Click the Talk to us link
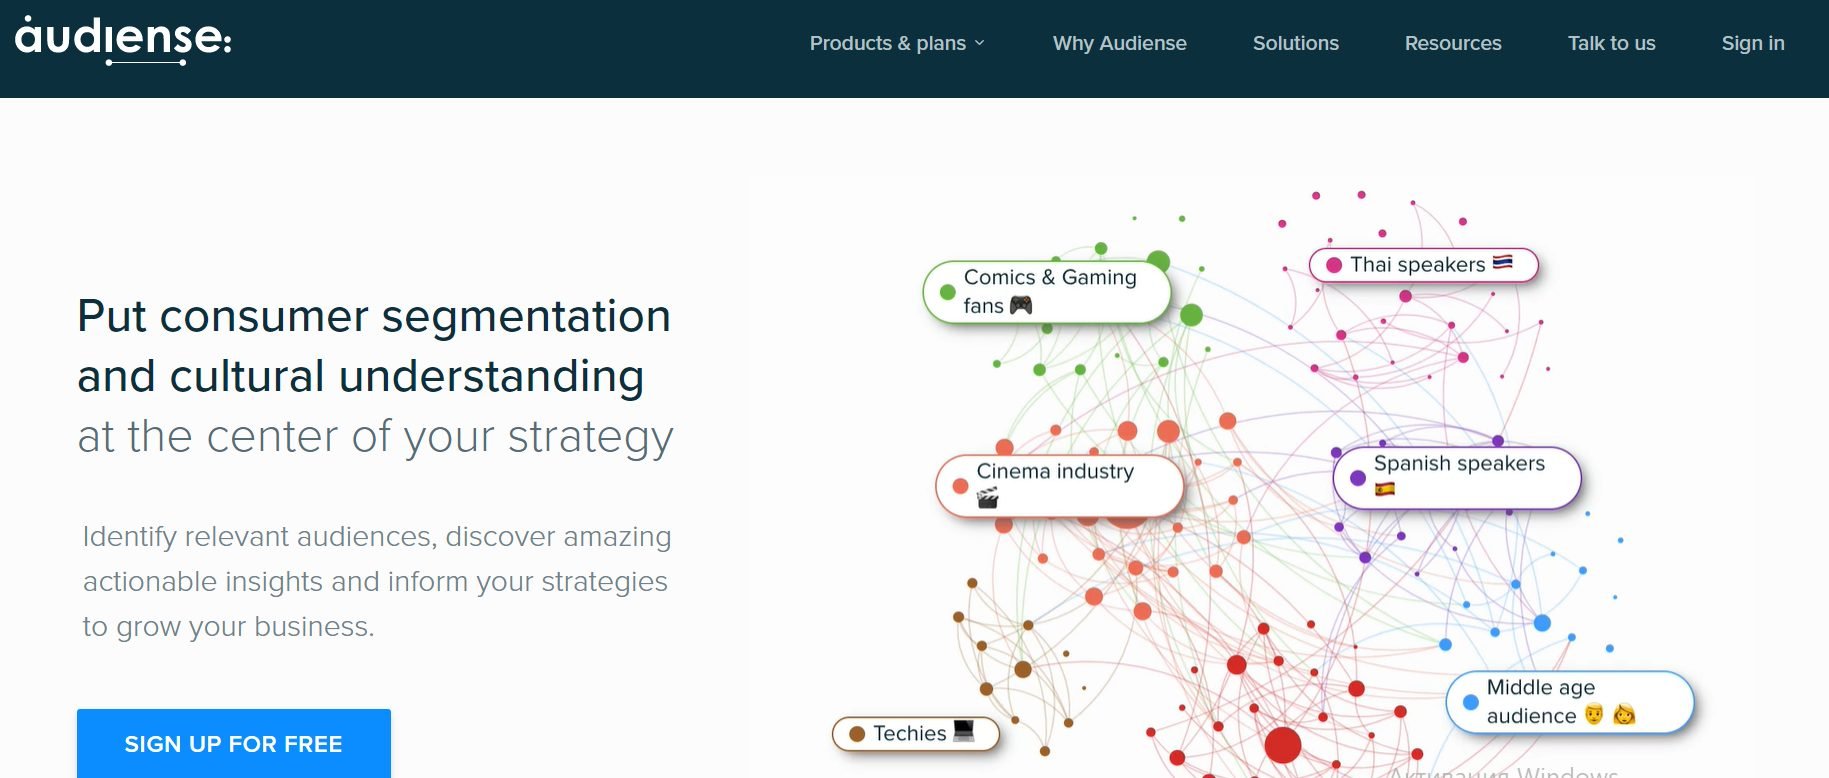This screenshot has width=1829, height=778. coord(1611,43)
